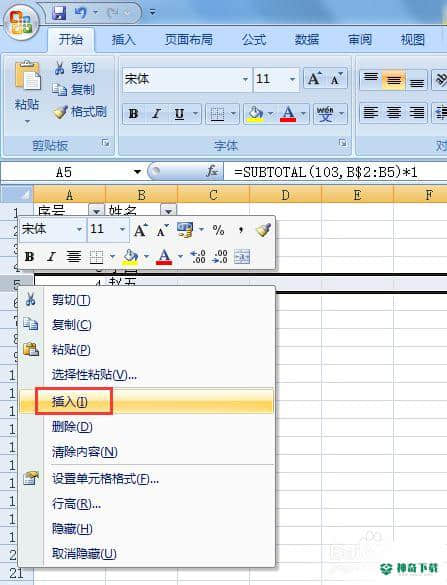This screenshot has width=447, height=585.
Task: Click increase decimal icon in mini toolbar
Action: coord(198,257)
